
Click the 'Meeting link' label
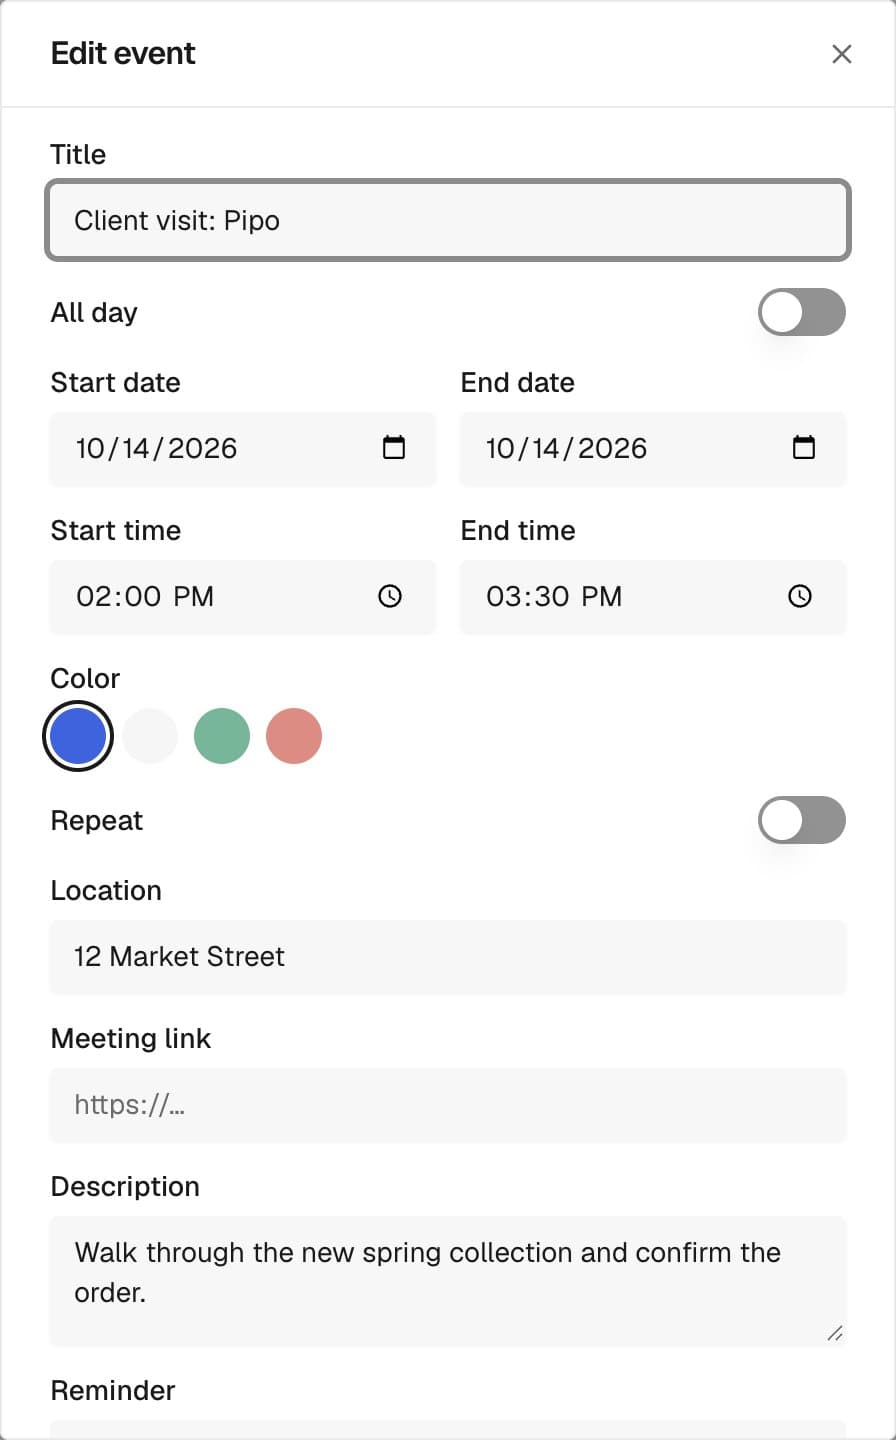click(131, 1039)
